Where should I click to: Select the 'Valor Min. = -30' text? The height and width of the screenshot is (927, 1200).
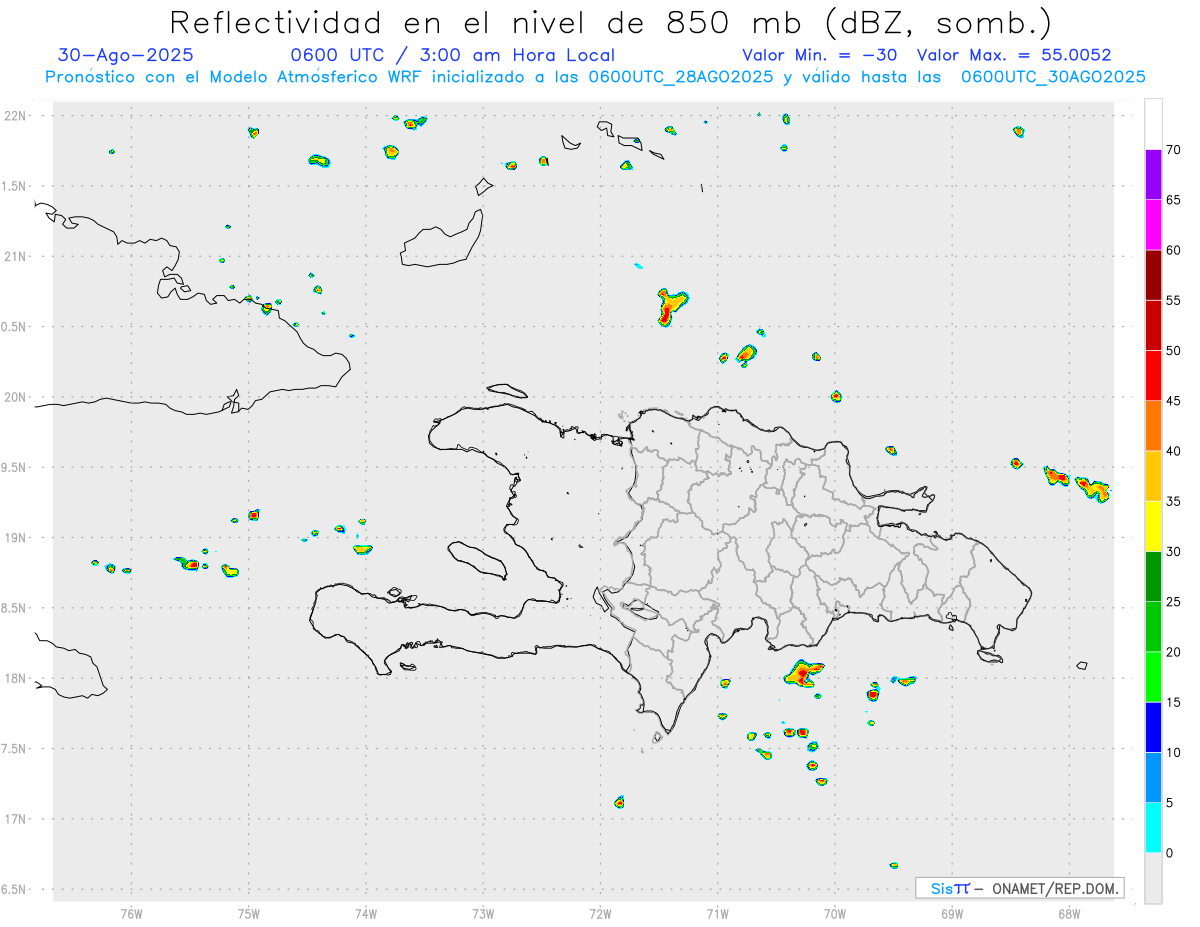point(820,55)
